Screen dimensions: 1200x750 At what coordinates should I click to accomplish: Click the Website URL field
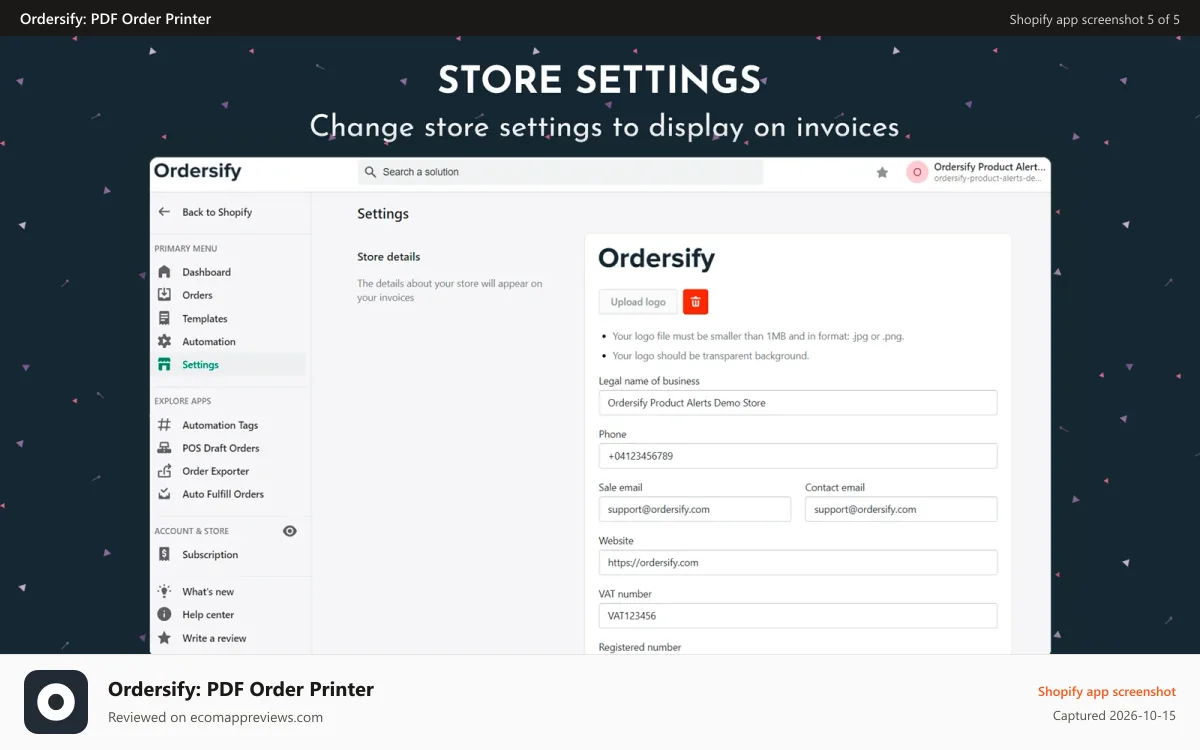point(798,562)
